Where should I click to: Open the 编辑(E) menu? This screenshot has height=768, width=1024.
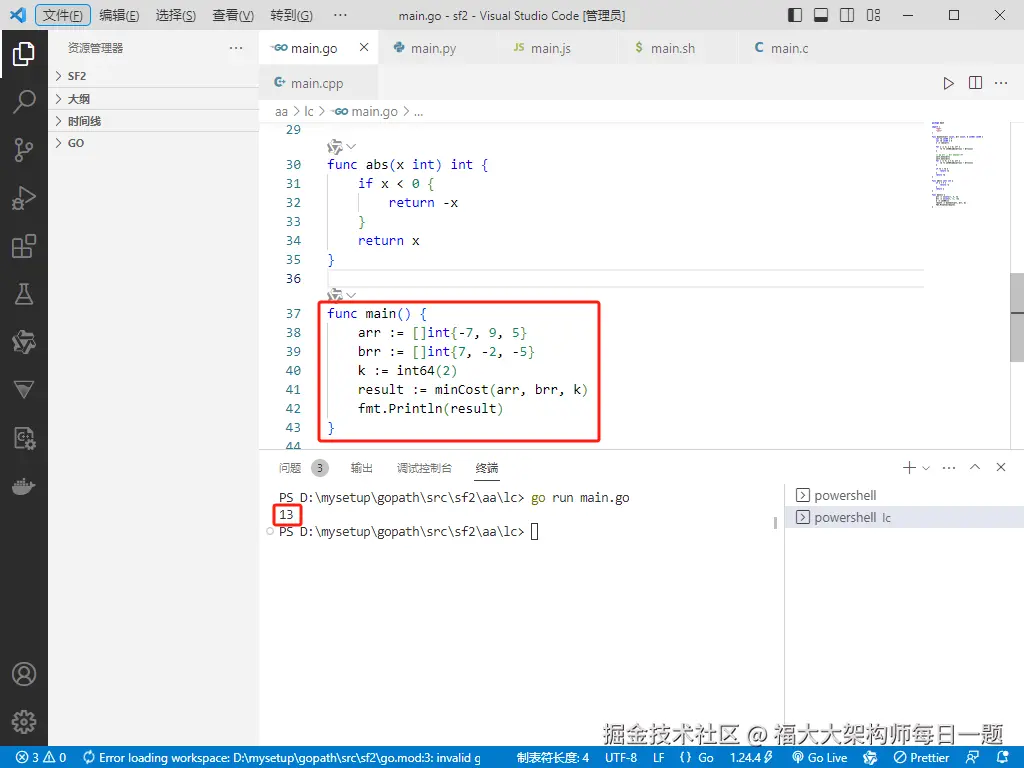119,15
